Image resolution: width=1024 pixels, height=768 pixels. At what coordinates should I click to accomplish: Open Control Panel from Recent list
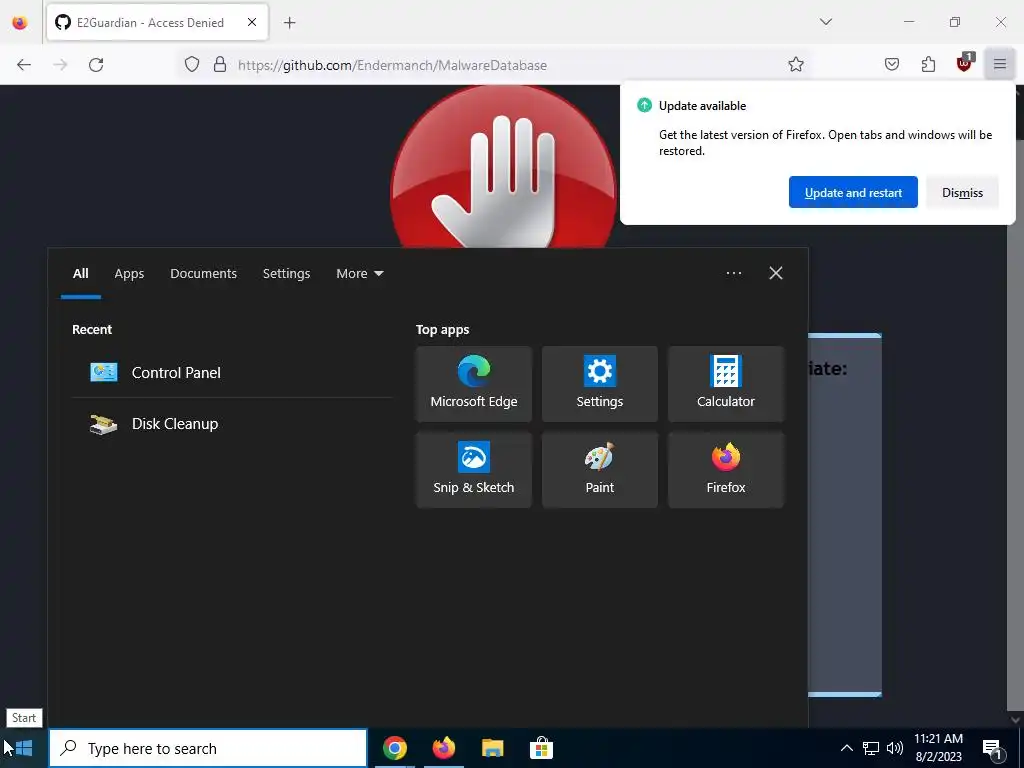(232, 372)
